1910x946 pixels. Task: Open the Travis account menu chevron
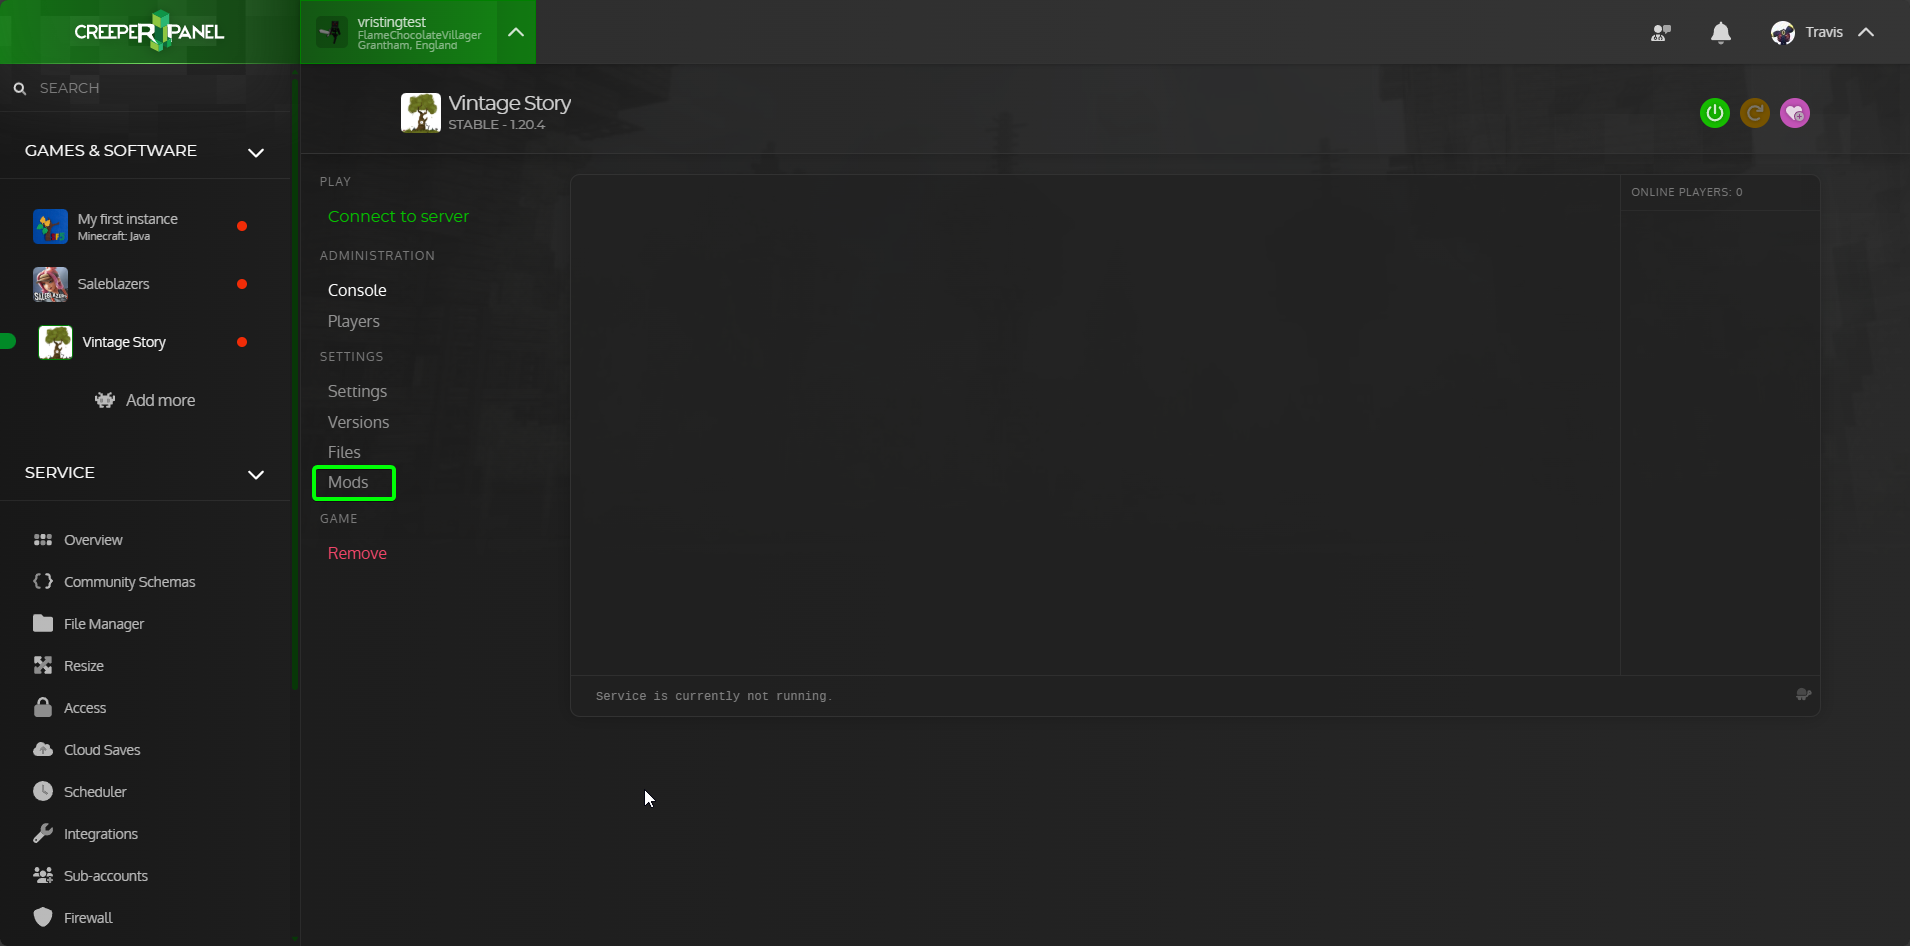1866,32
